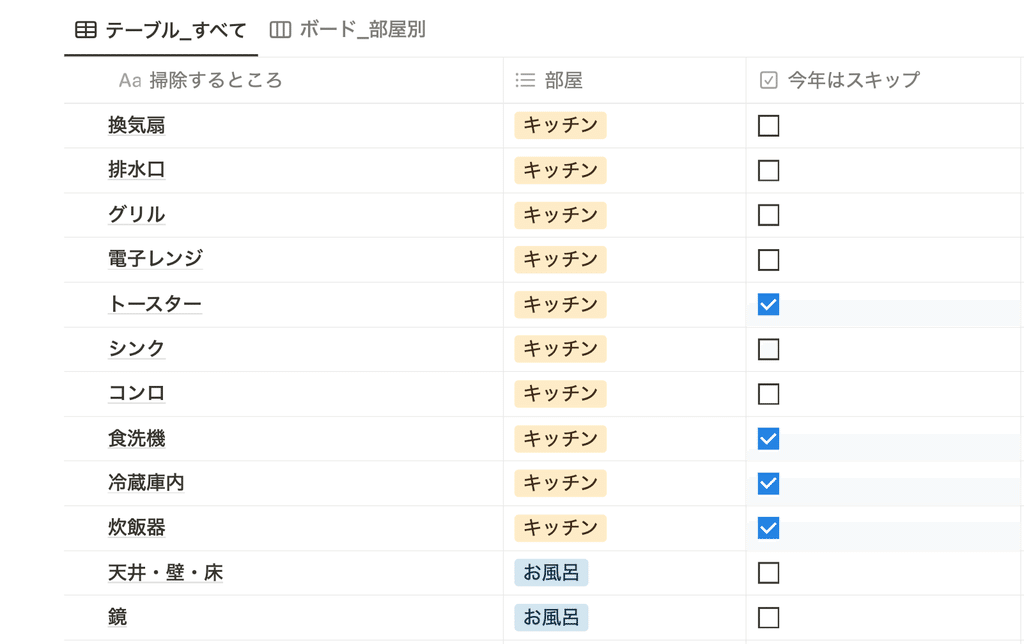This screenshot has height=644, width=1024.
Task: Switch to the ボード_部屋別 view tab
Action: coord(348,29)
